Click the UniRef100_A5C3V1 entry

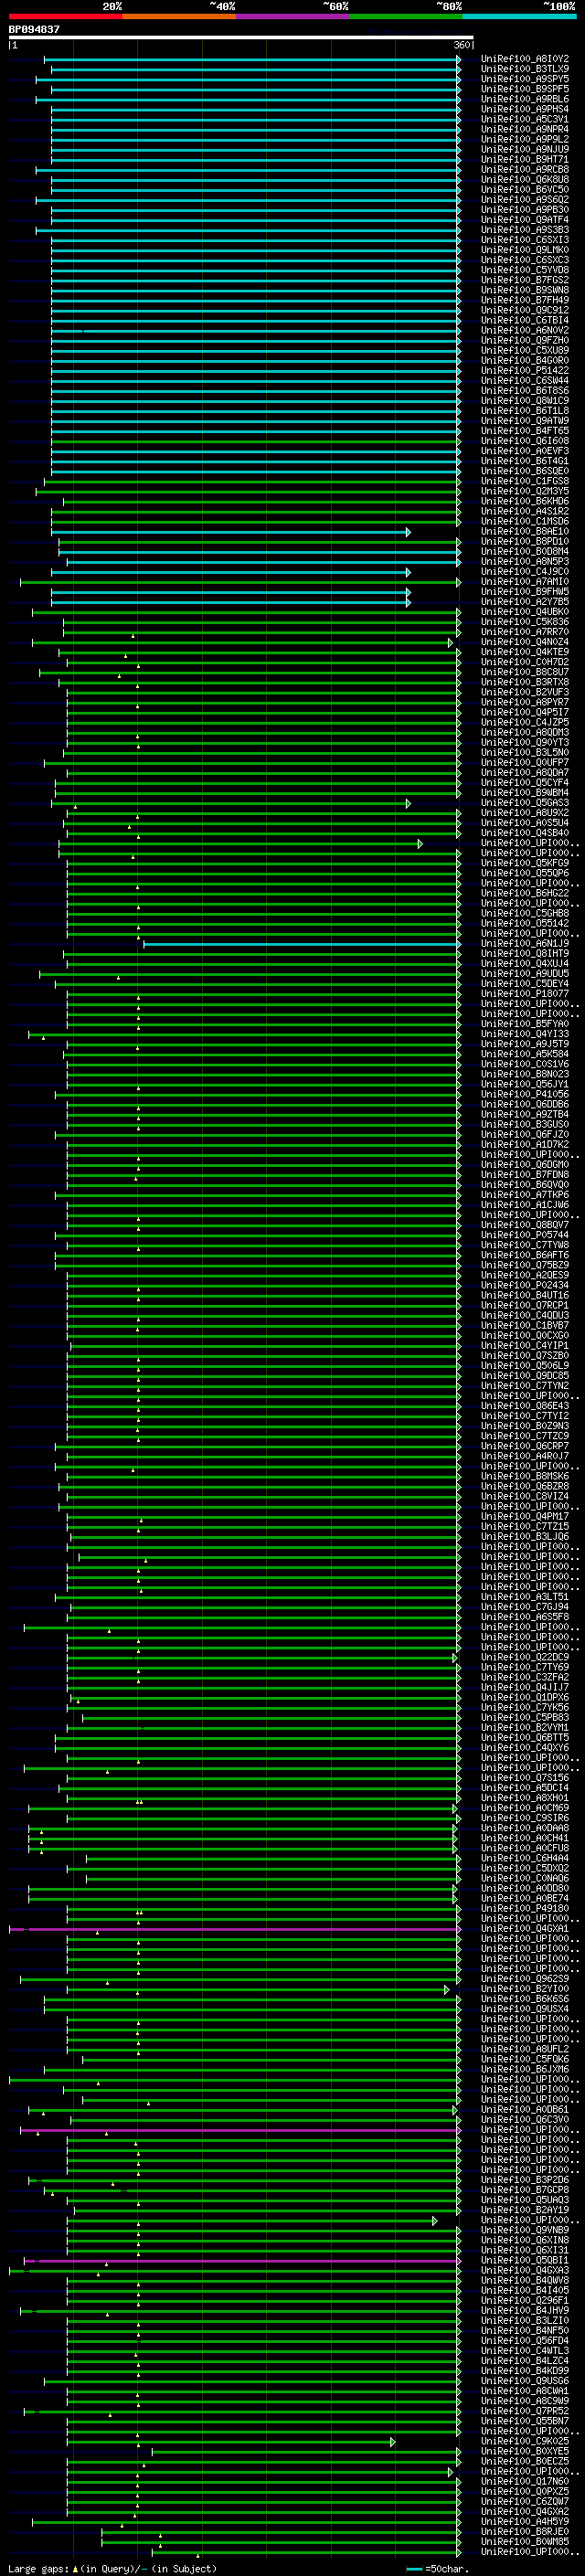[x=525, y=119]
